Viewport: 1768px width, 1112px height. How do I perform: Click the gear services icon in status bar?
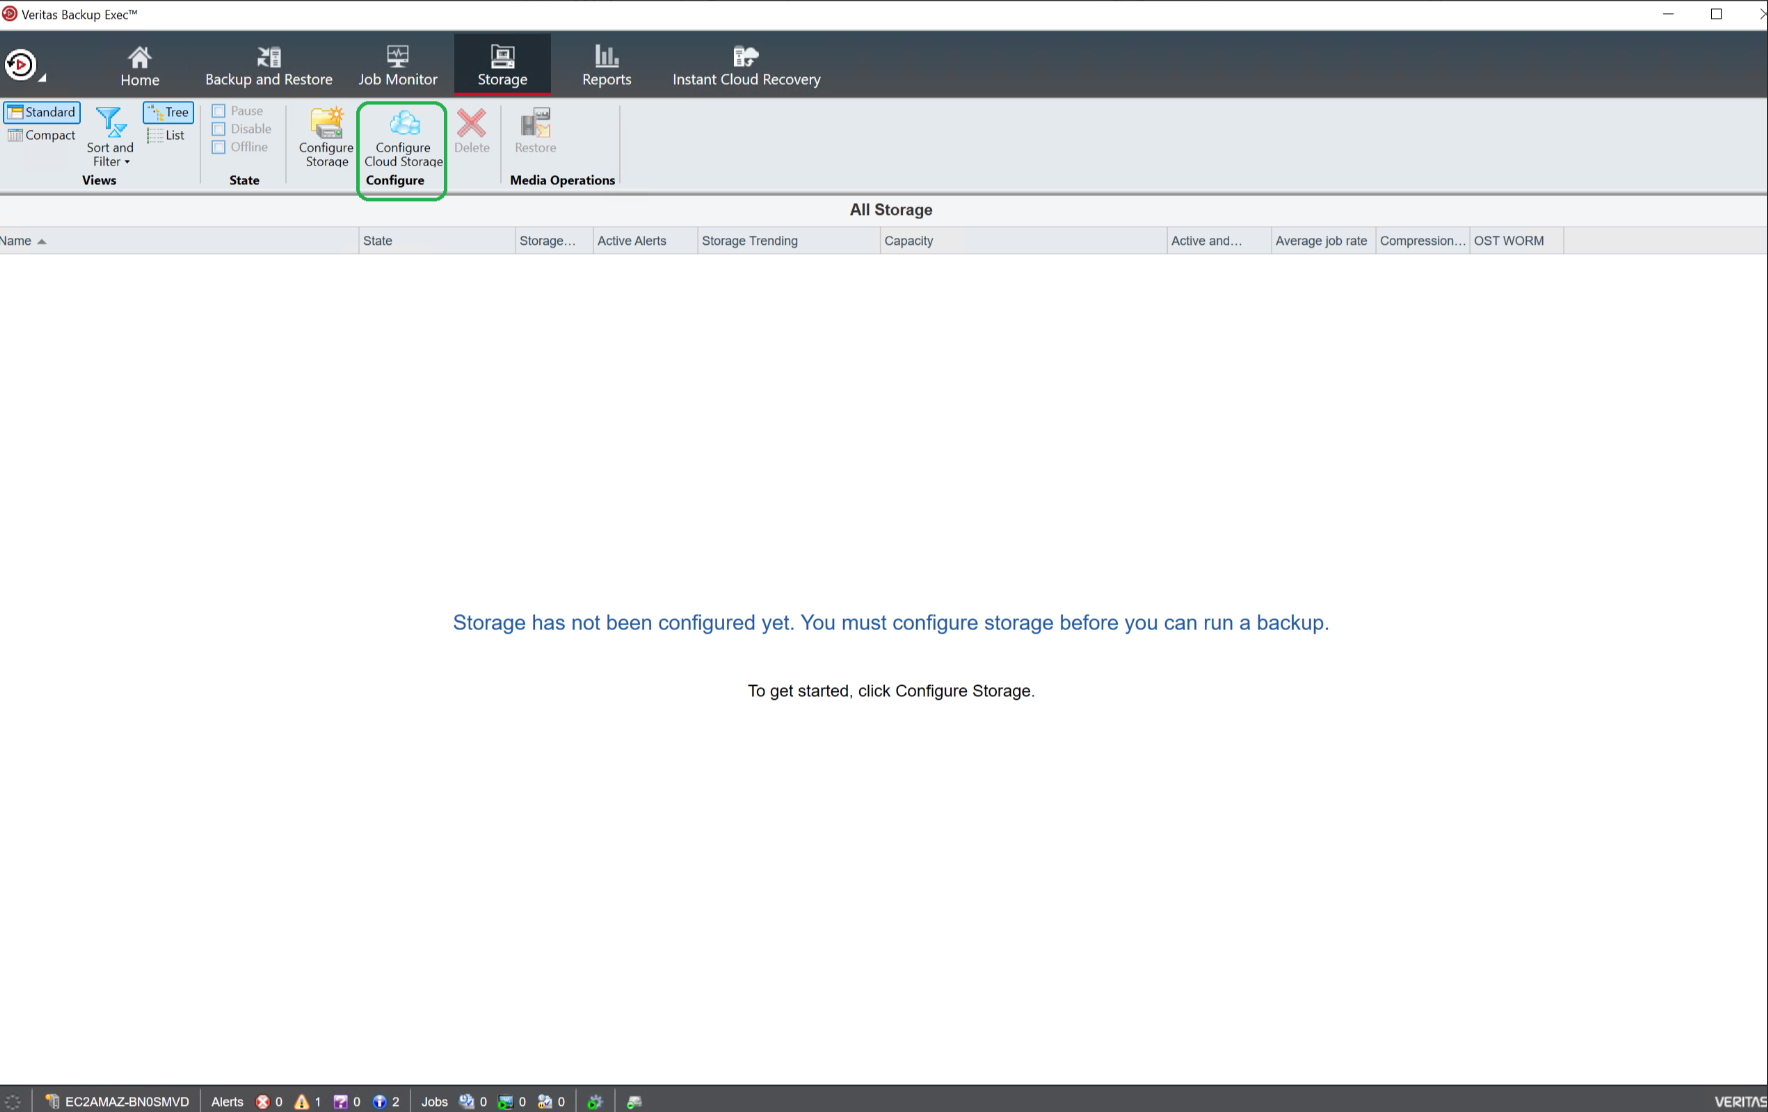point(595,1102)
